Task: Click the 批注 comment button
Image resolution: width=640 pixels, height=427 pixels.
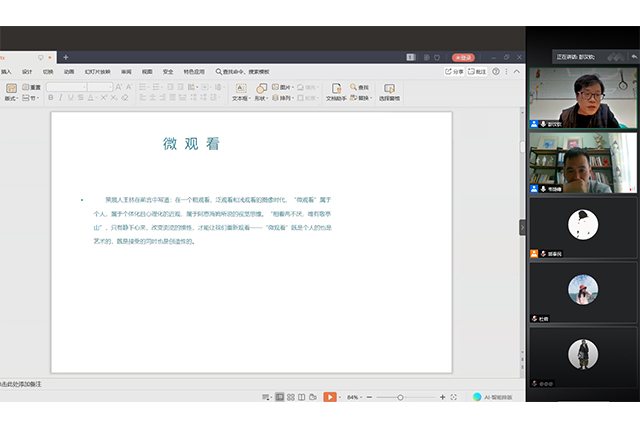Action: click(477, 72)
